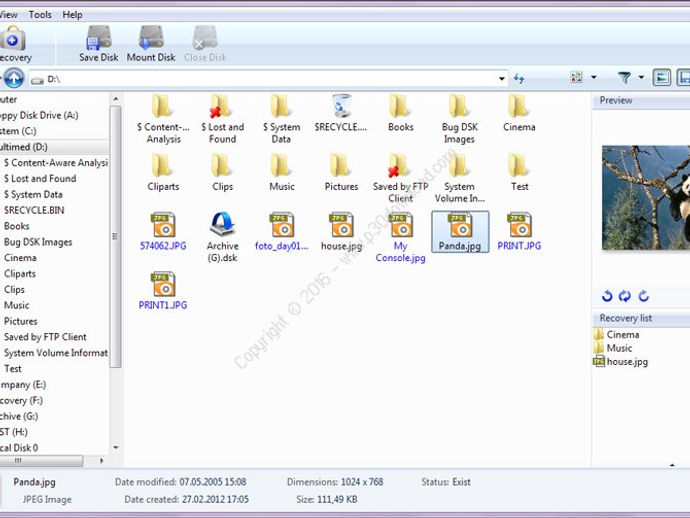This screenshot has height=518, width=690.
Task: Open the Help menu
Action: (x=72, y=15)
